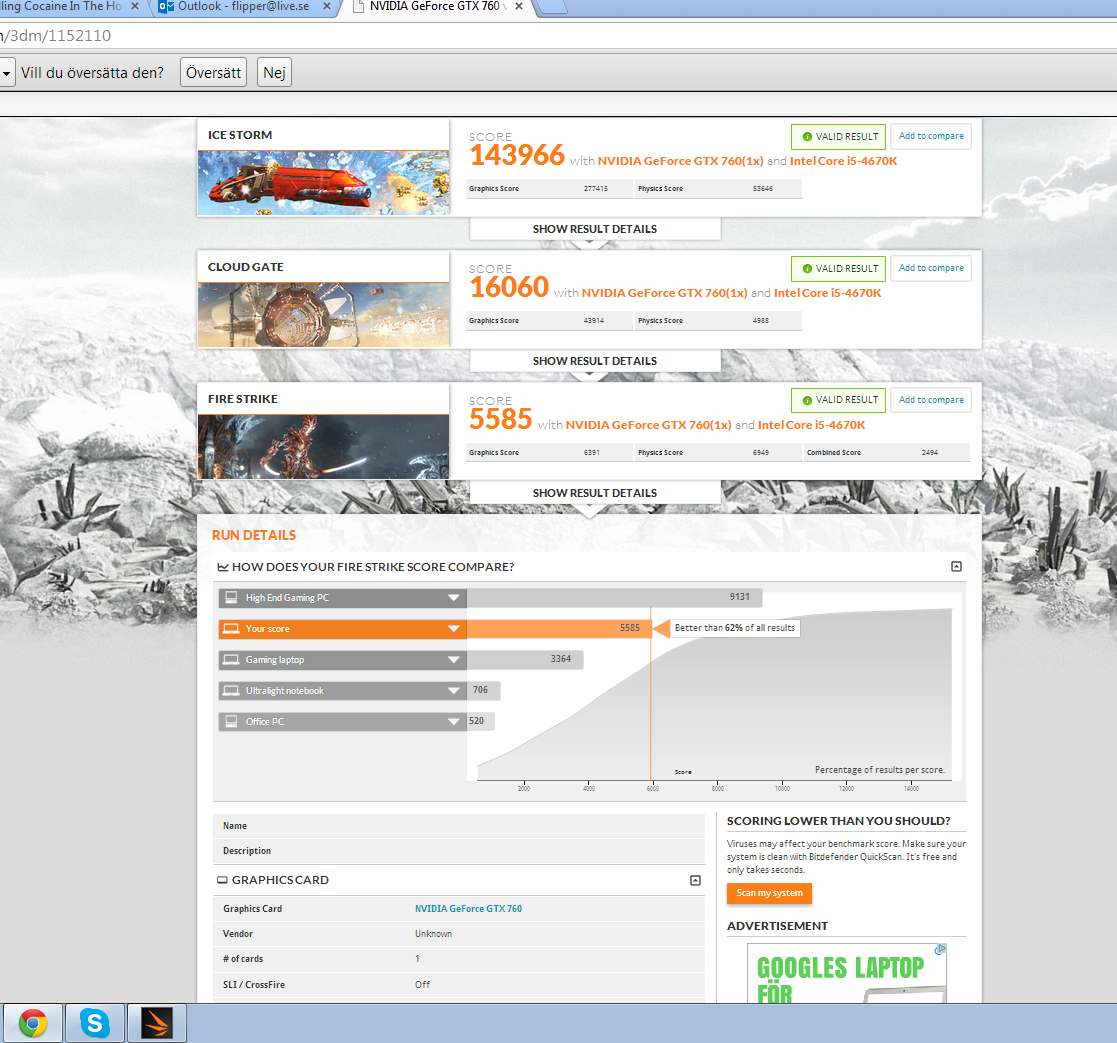Click GTX 760 link in Cloud Gate score
Screen dimensions: 1117x1043
[664, 293]
